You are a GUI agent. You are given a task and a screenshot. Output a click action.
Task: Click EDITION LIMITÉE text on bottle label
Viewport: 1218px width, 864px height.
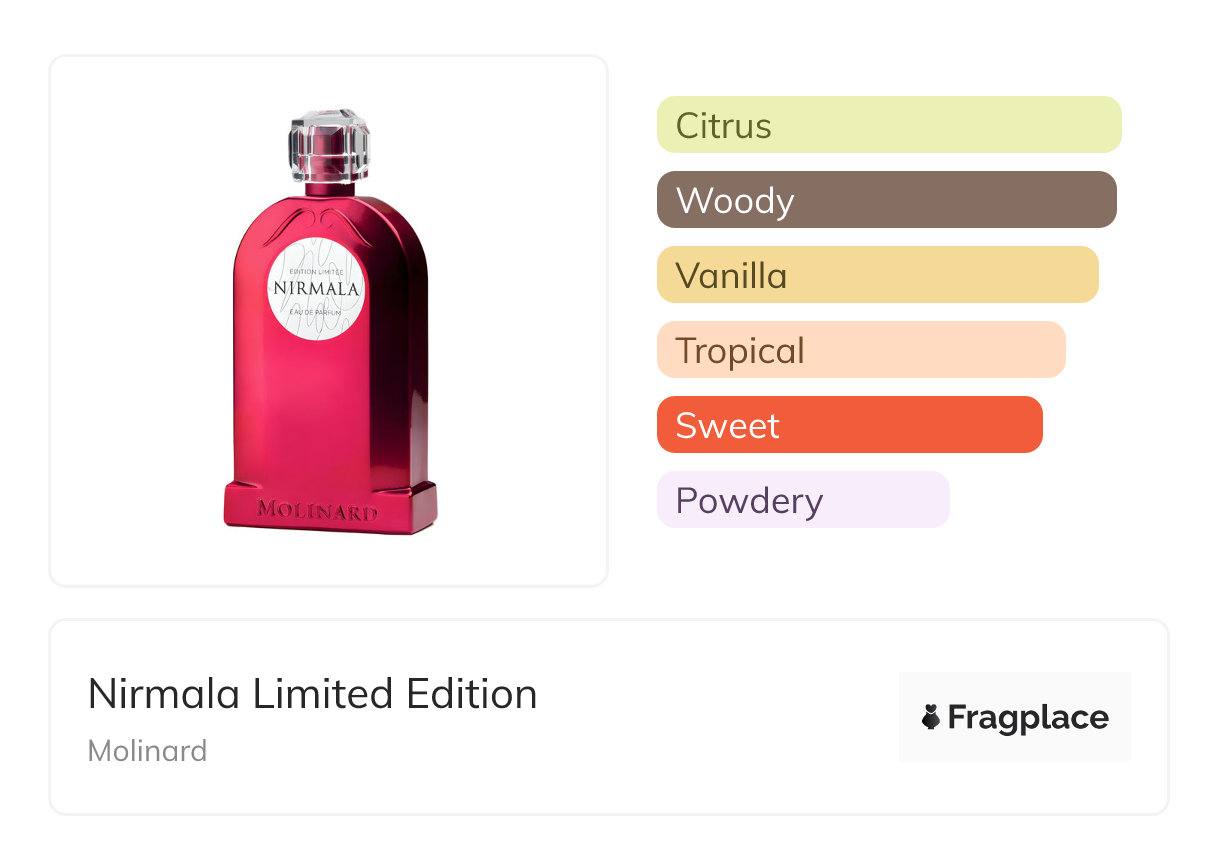[x=315, y=271]
